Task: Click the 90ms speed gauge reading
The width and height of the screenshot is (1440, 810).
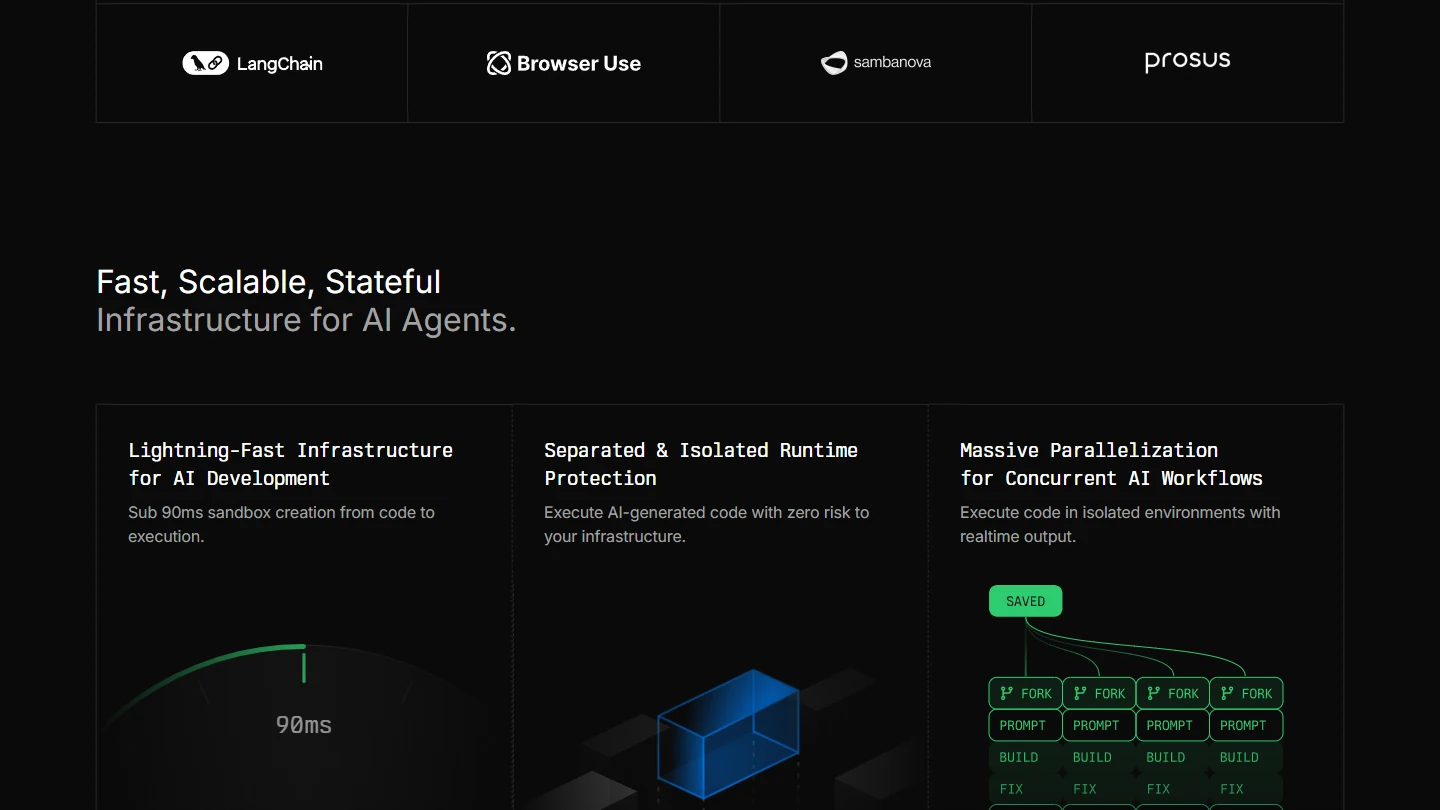Action: (x=304, y=725)
